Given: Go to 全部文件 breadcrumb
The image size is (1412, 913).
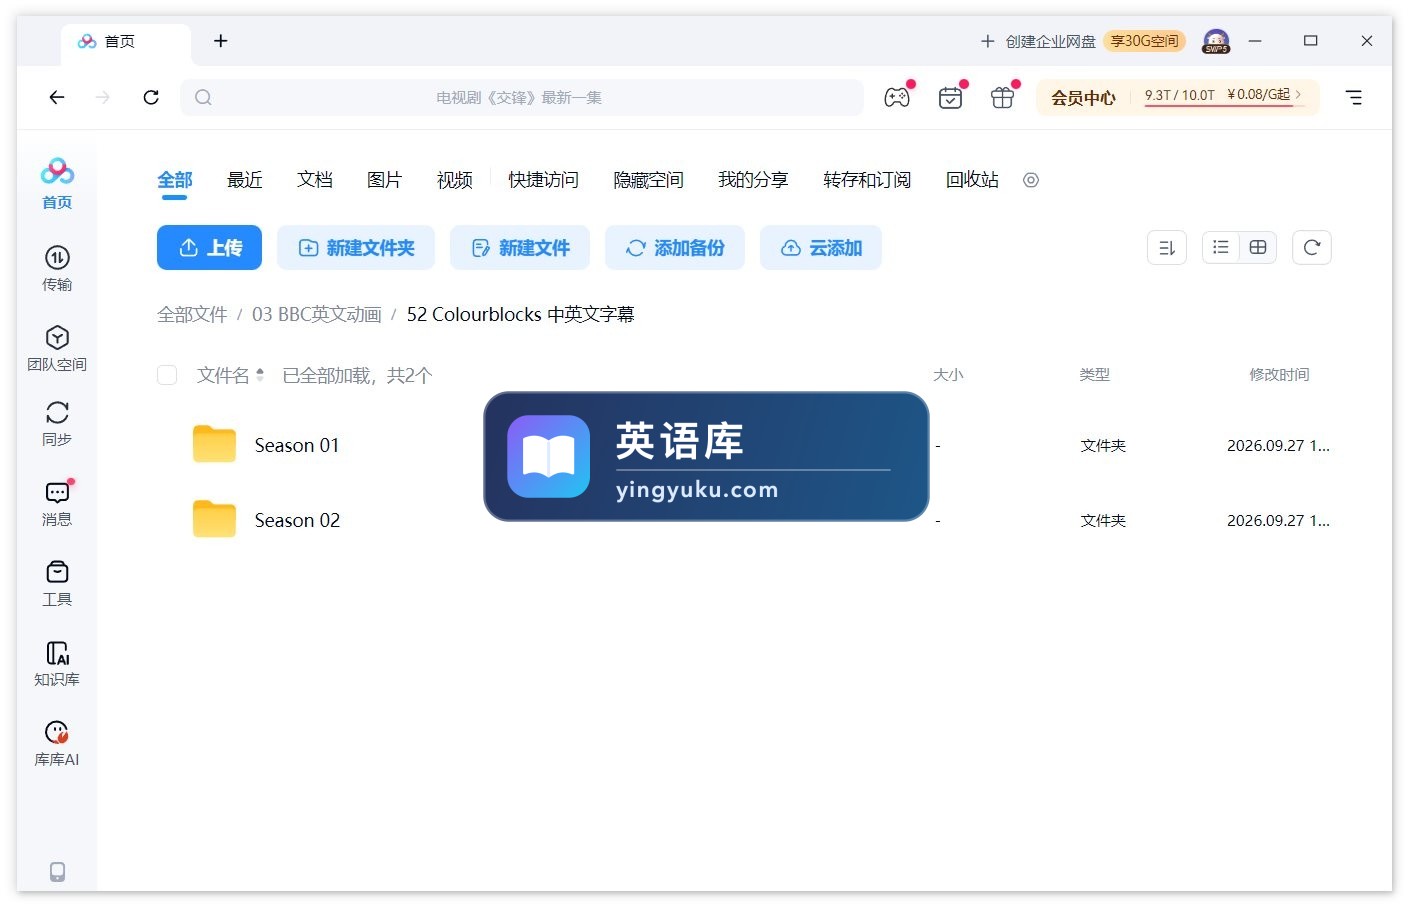Looking at the screenshot, I should (x=192, y=314).
